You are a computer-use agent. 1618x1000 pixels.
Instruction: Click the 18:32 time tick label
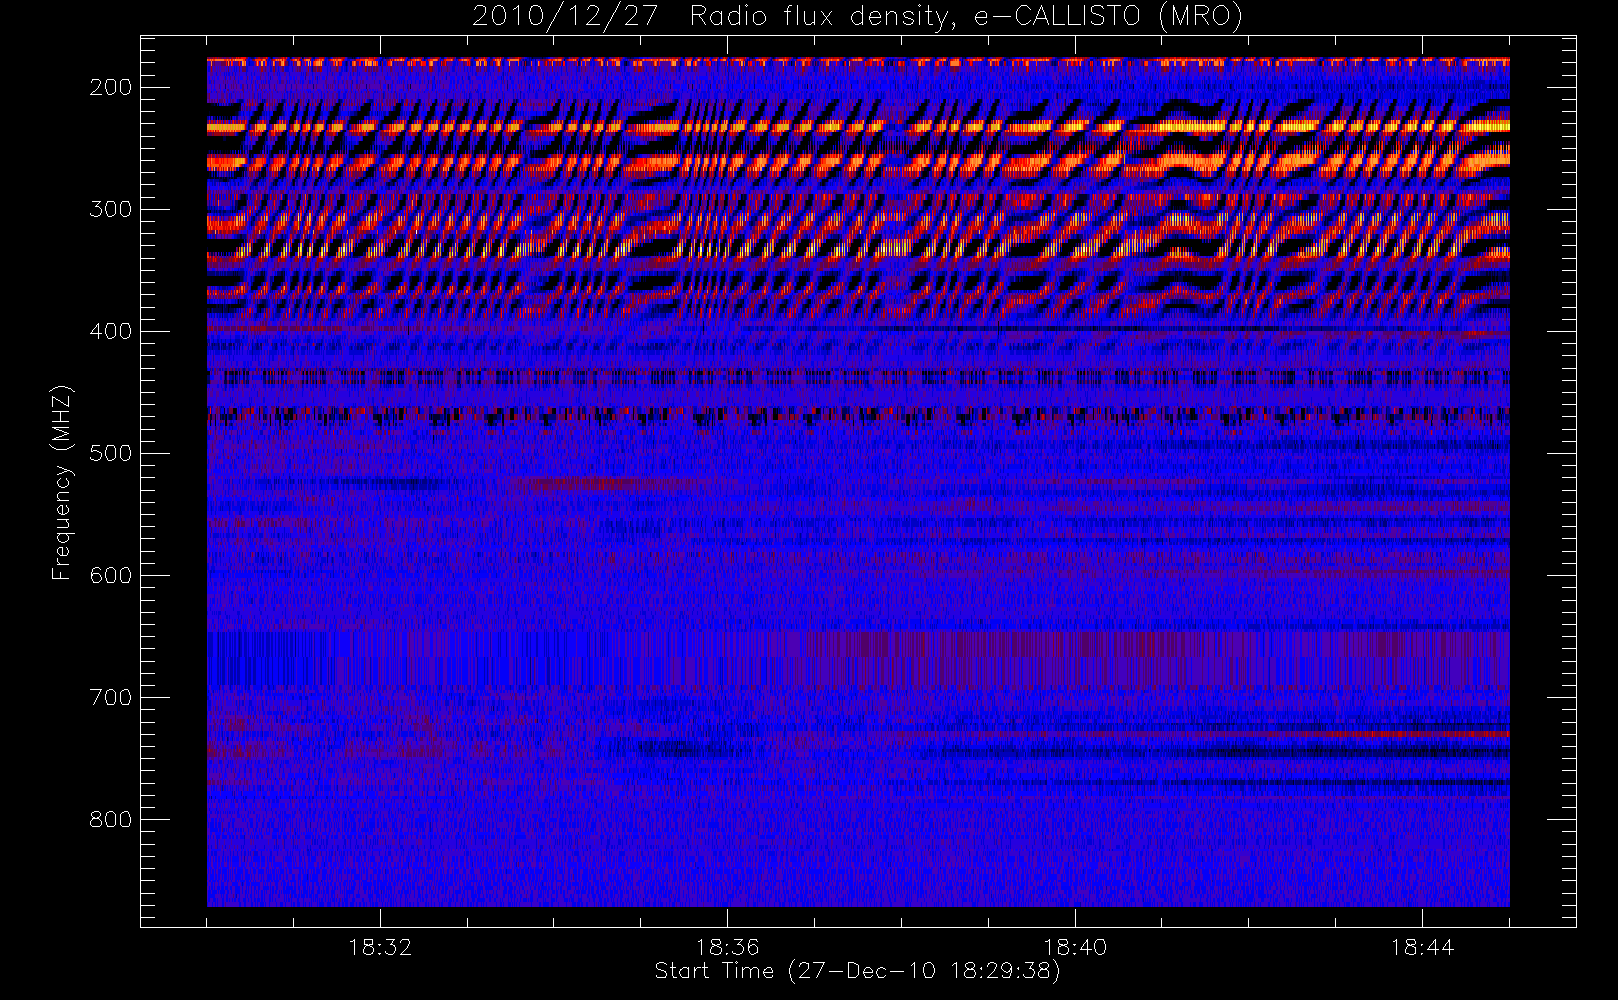pyautogui.click(x=380, y=946)
